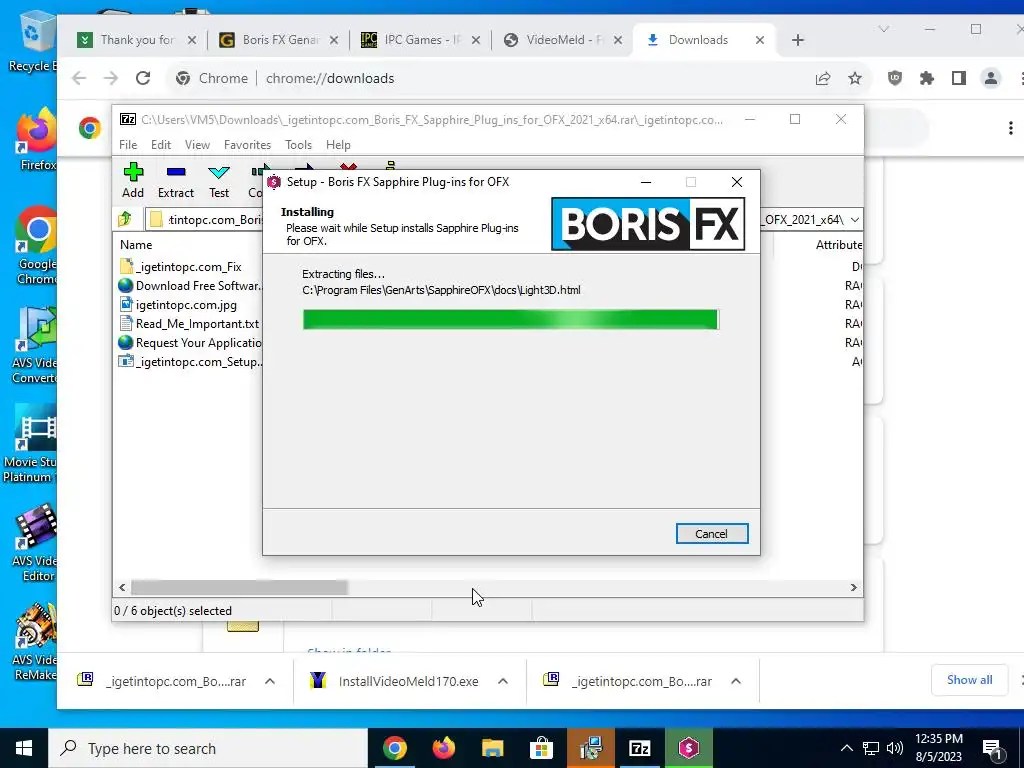Expand options for InstallVideoMeld170.exe download

(x=503, y=681)
